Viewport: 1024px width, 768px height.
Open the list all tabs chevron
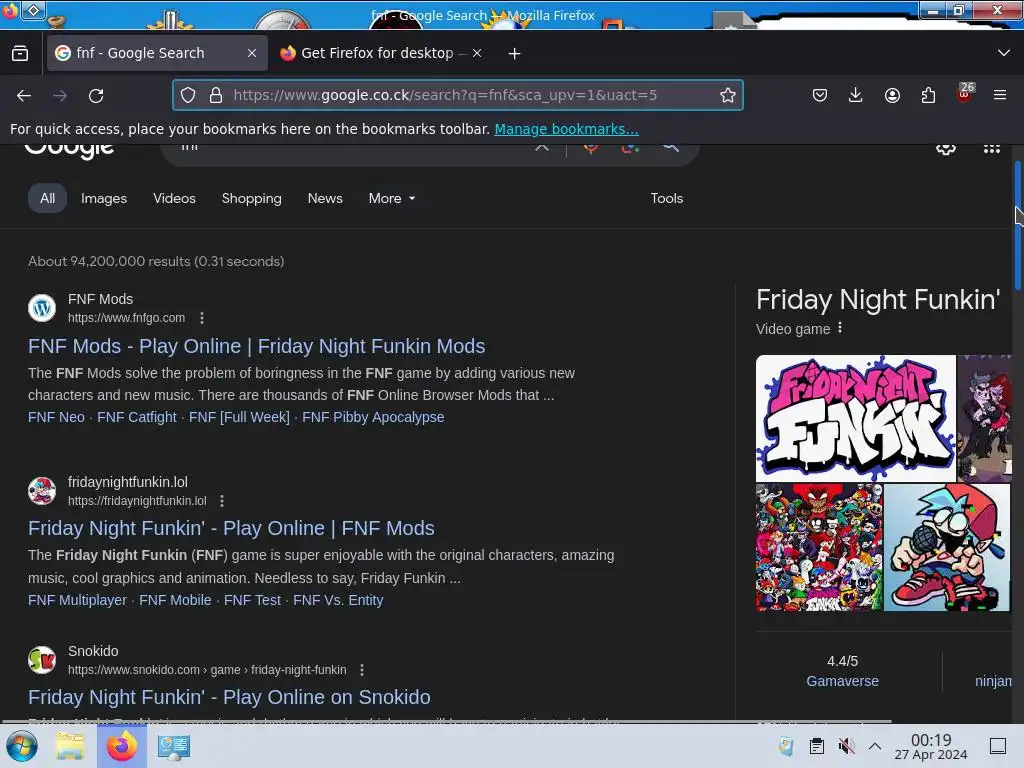1004,53
